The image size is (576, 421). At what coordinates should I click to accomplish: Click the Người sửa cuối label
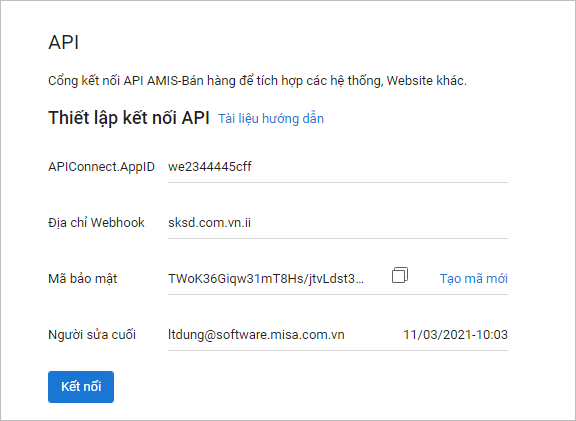coord(92,335)
